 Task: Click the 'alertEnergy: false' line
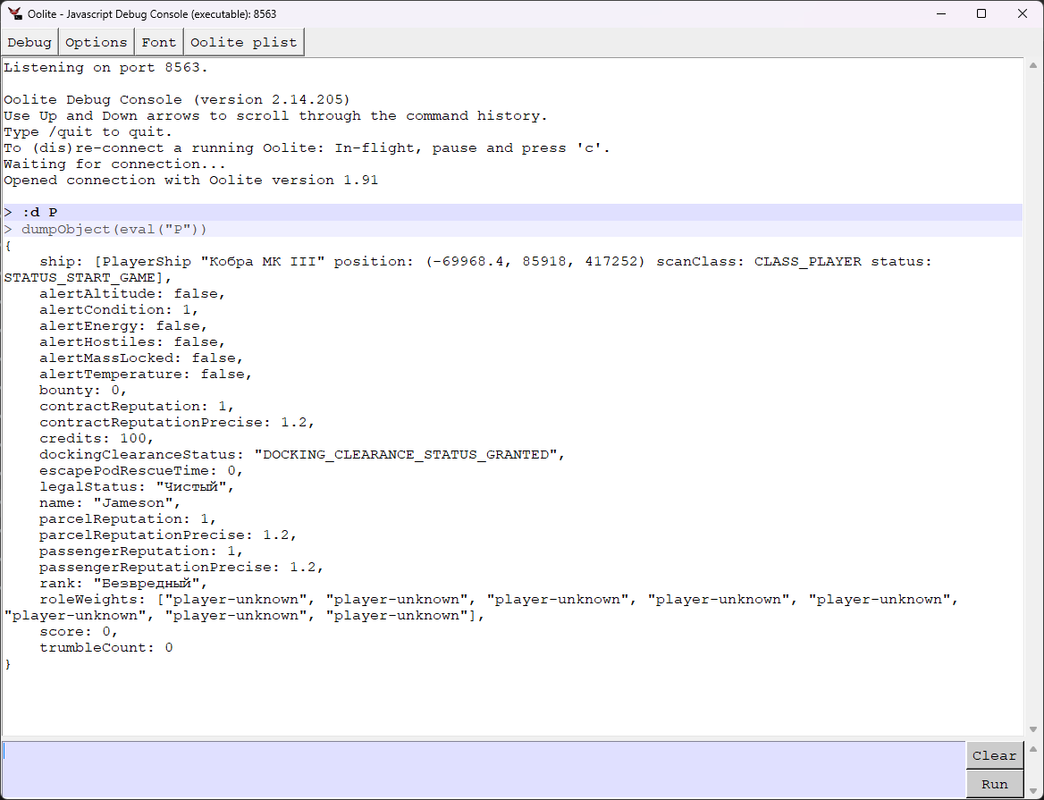(123, 325)
